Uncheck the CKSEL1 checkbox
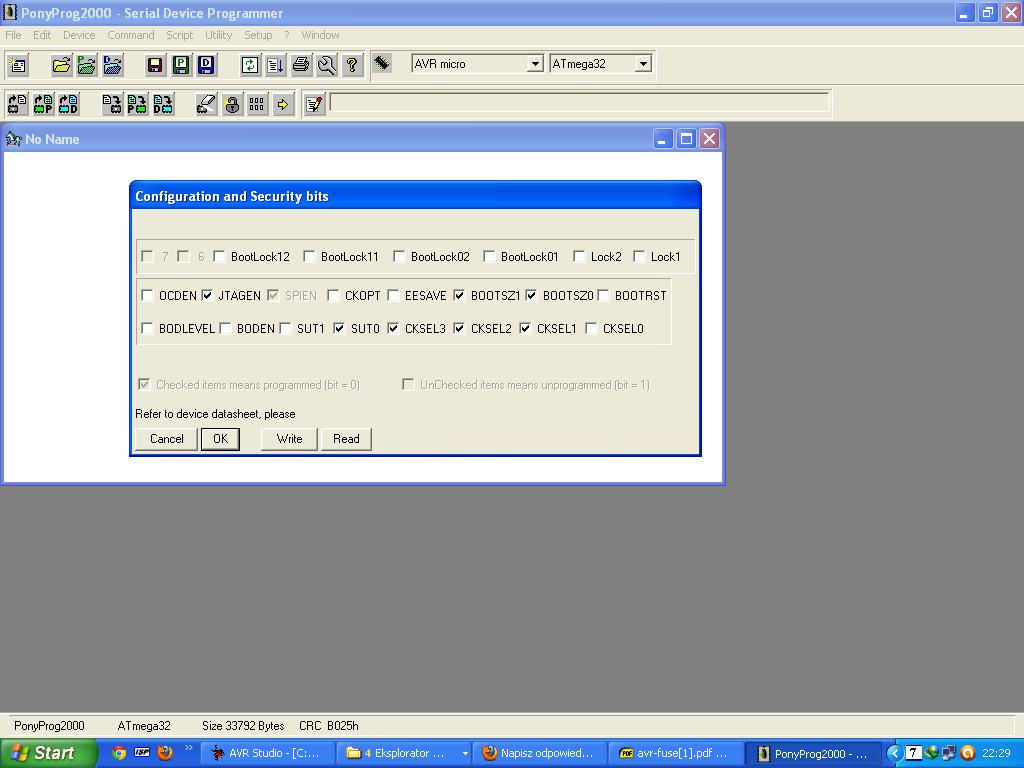Screen dimensions: 1024x768 (x=526, y=328)
